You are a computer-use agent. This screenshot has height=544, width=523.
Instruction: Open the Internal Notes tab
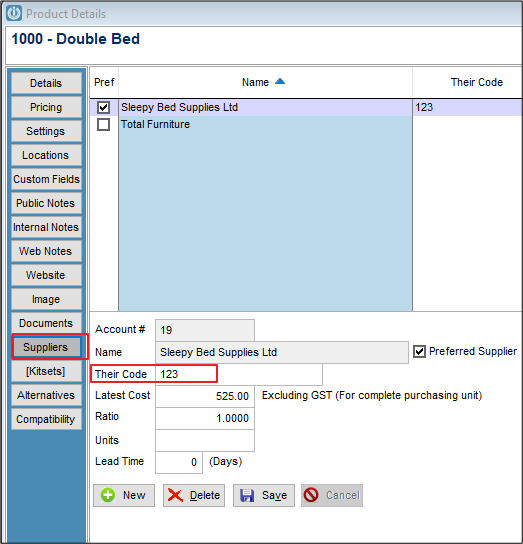tap(46, 227)
